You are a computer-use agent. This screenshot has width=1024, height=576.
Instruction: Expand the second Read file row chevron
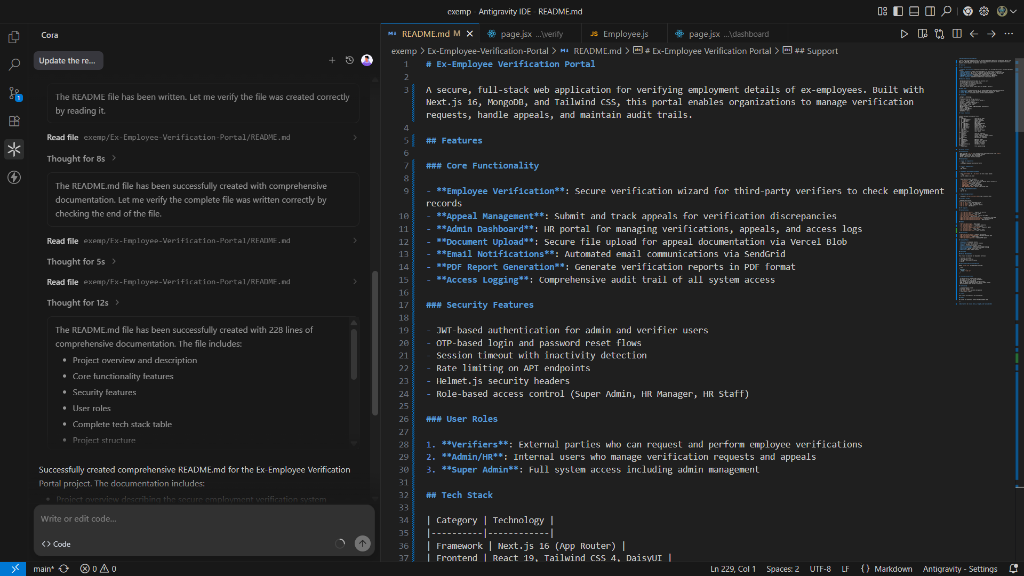(x=355, y=241)
